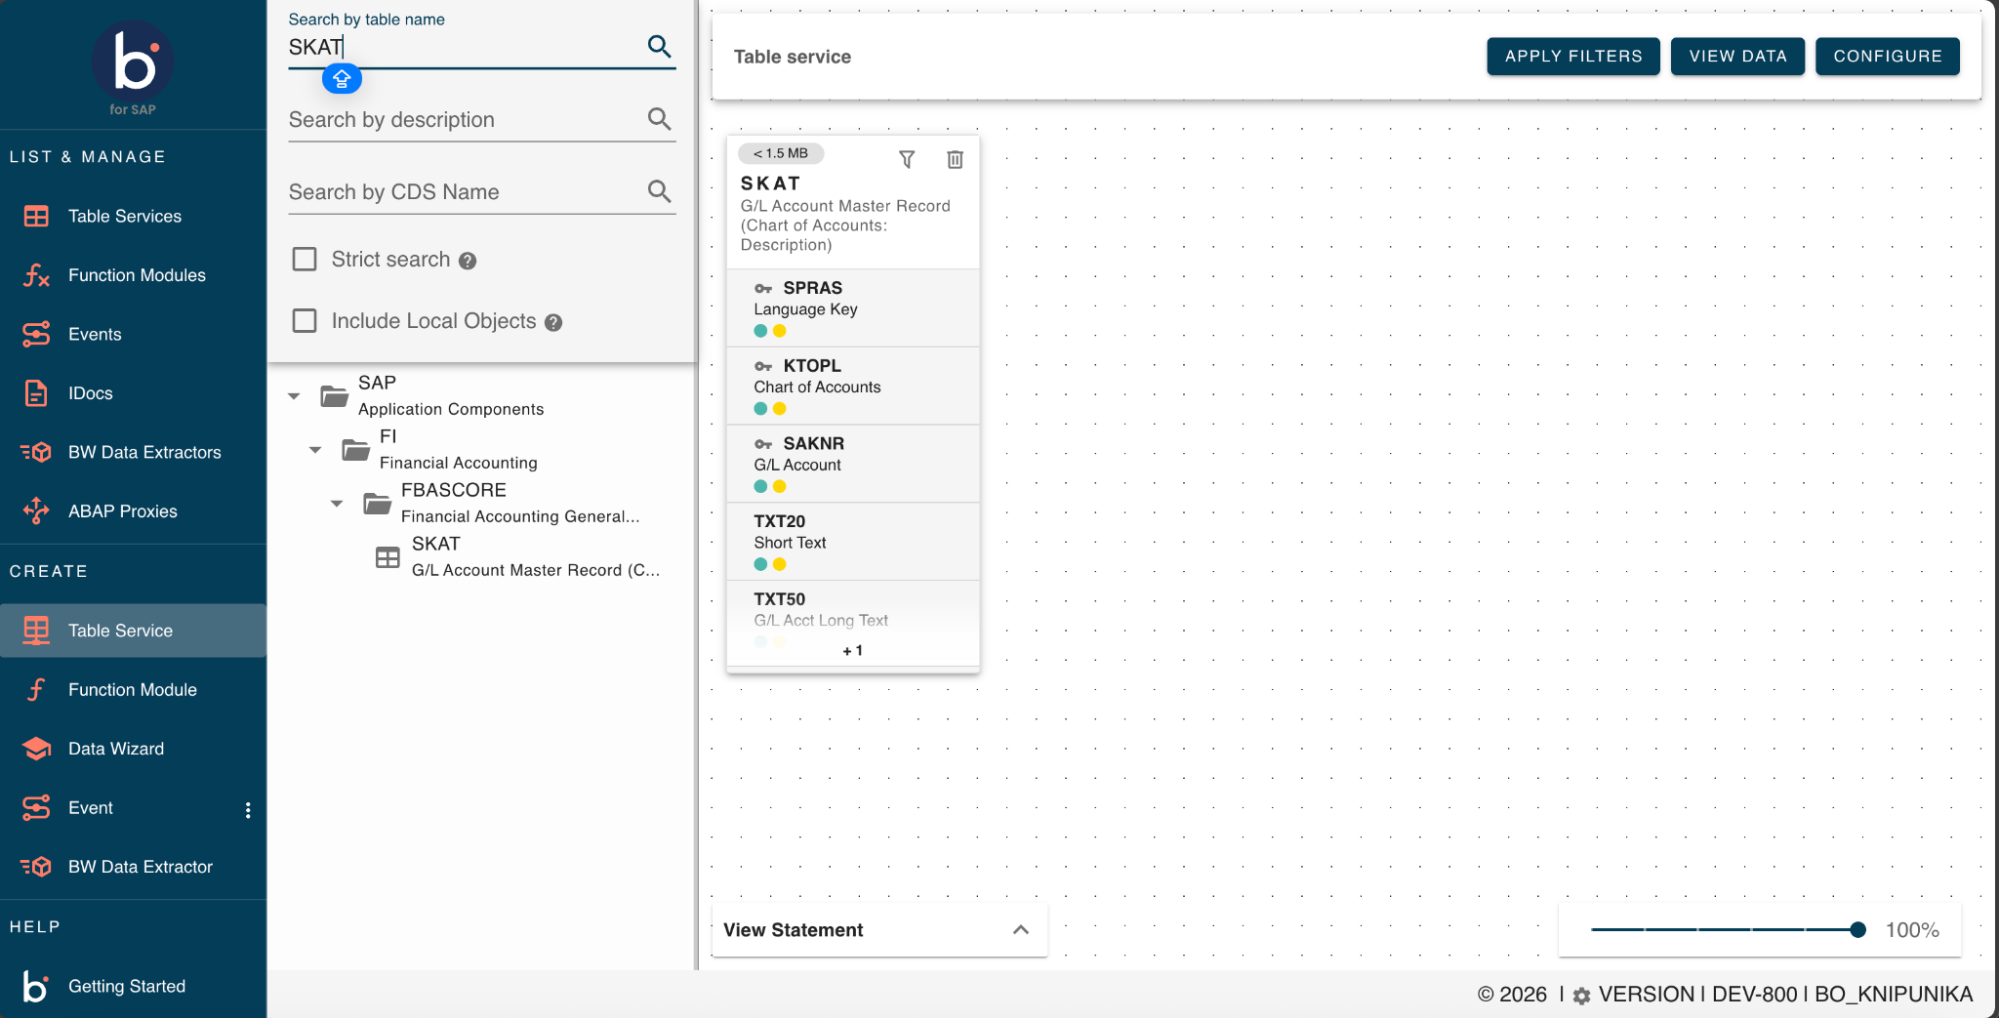Image resolution: width=1999 pixels, height=1019 pixels.
Task: Go to BW Data Extractors list
Action: coord(144,452)
